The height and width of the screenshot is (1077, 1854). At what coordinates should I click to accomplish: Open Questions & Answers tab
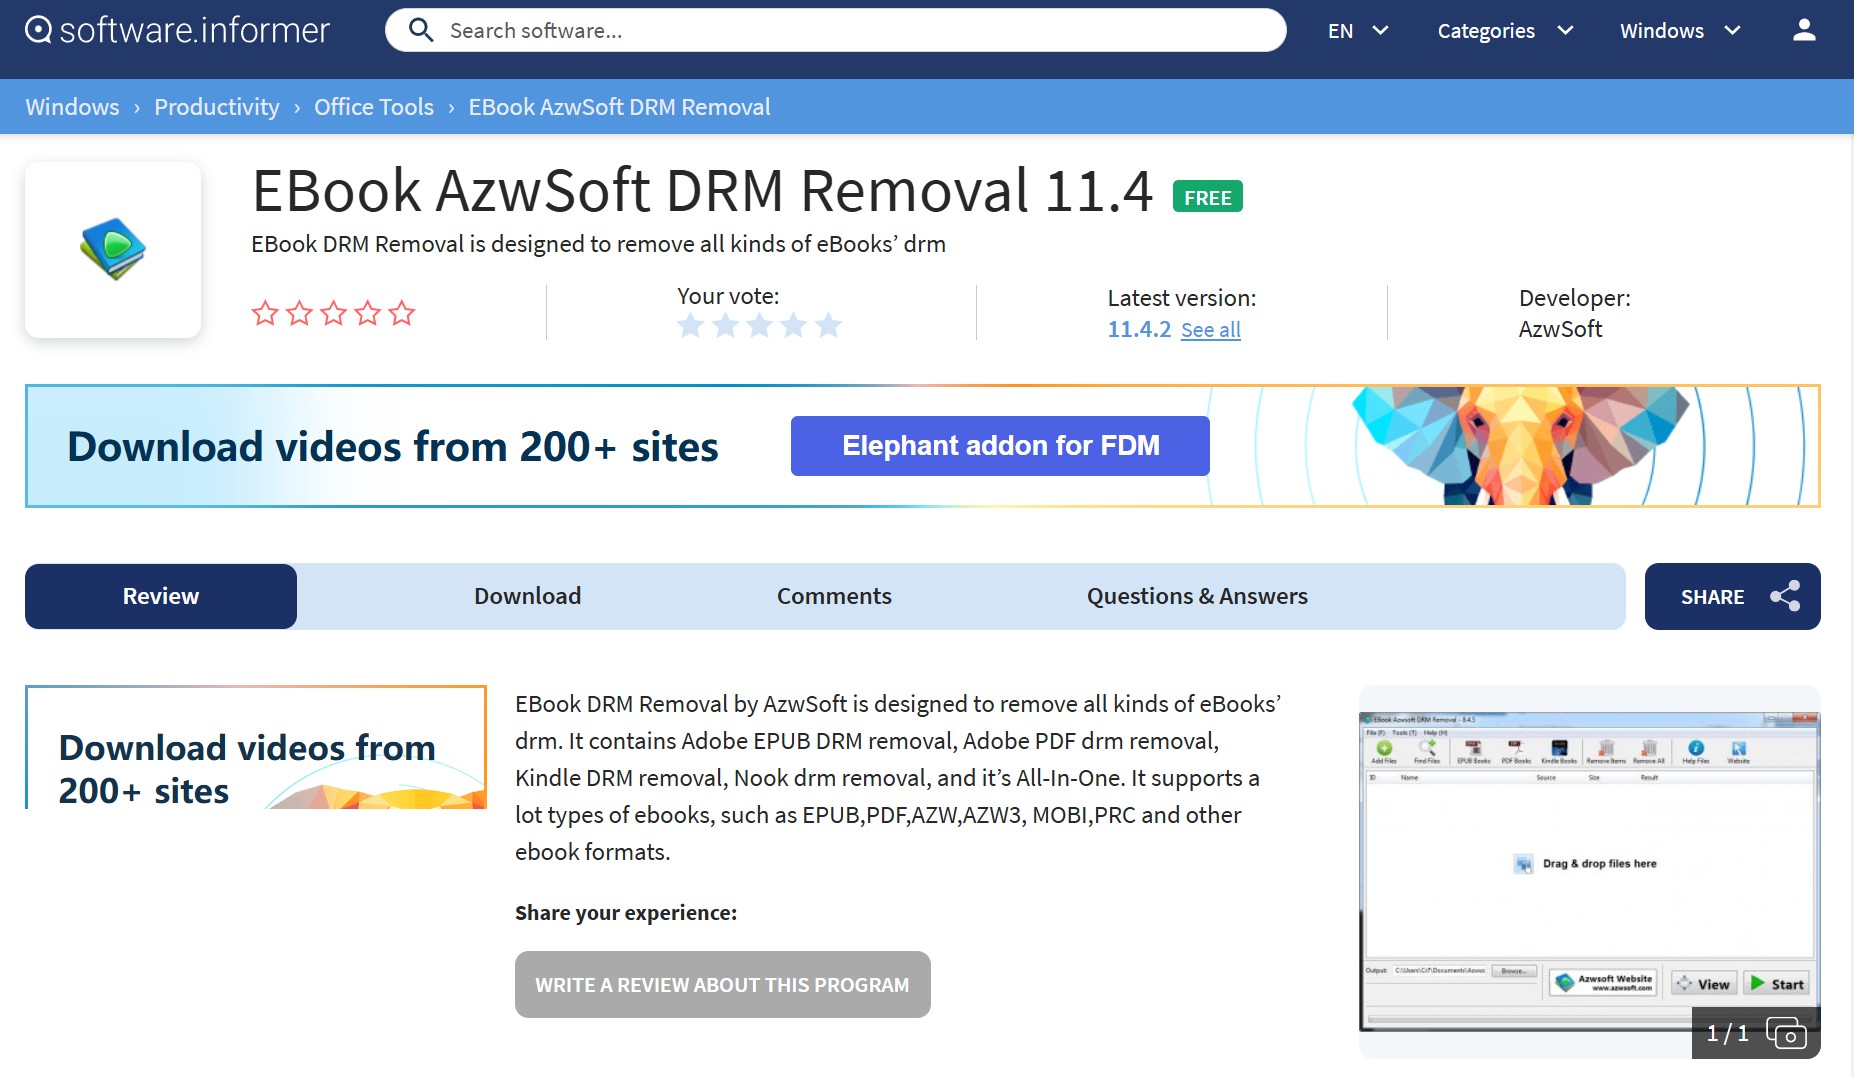(x=1197, y=596)
